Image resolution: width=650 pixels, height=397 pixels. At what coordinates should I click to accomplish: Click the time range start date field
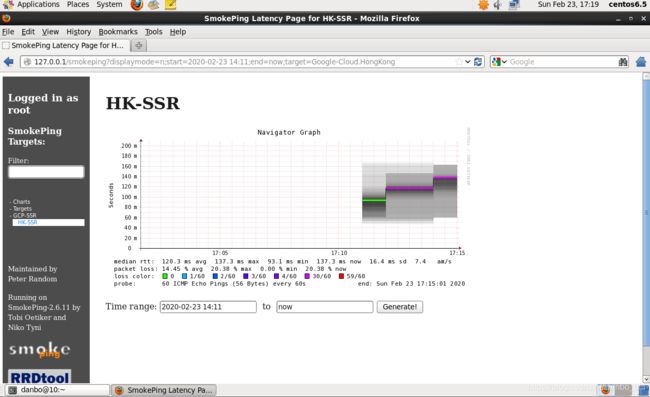[x=208, y=307]
